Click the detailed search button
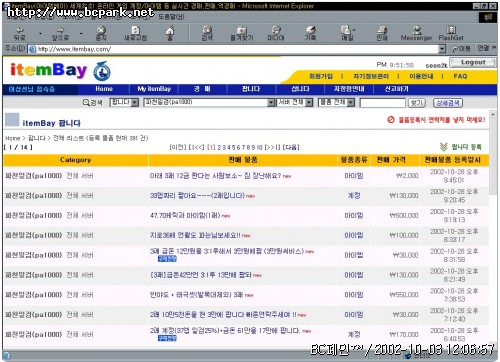Image resolution: width=500 pixels, height=362 pixels. coord(448,103)
